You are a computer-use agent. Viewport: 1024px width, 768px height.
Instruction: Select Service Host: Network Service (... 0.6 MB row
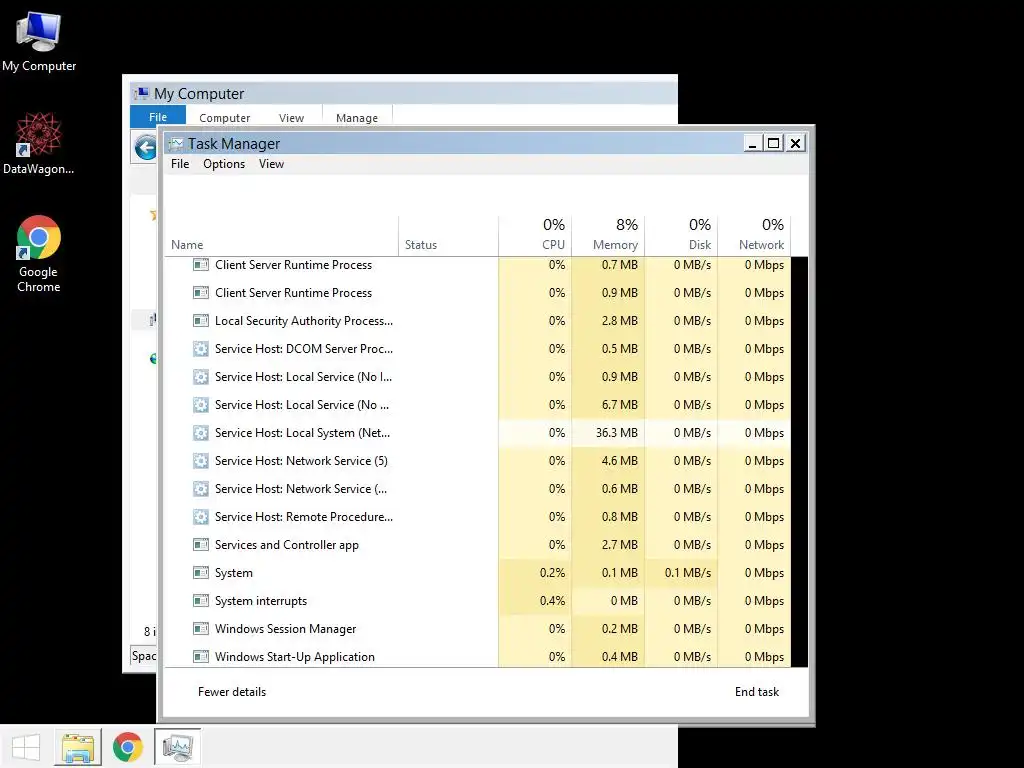[478, 488]
